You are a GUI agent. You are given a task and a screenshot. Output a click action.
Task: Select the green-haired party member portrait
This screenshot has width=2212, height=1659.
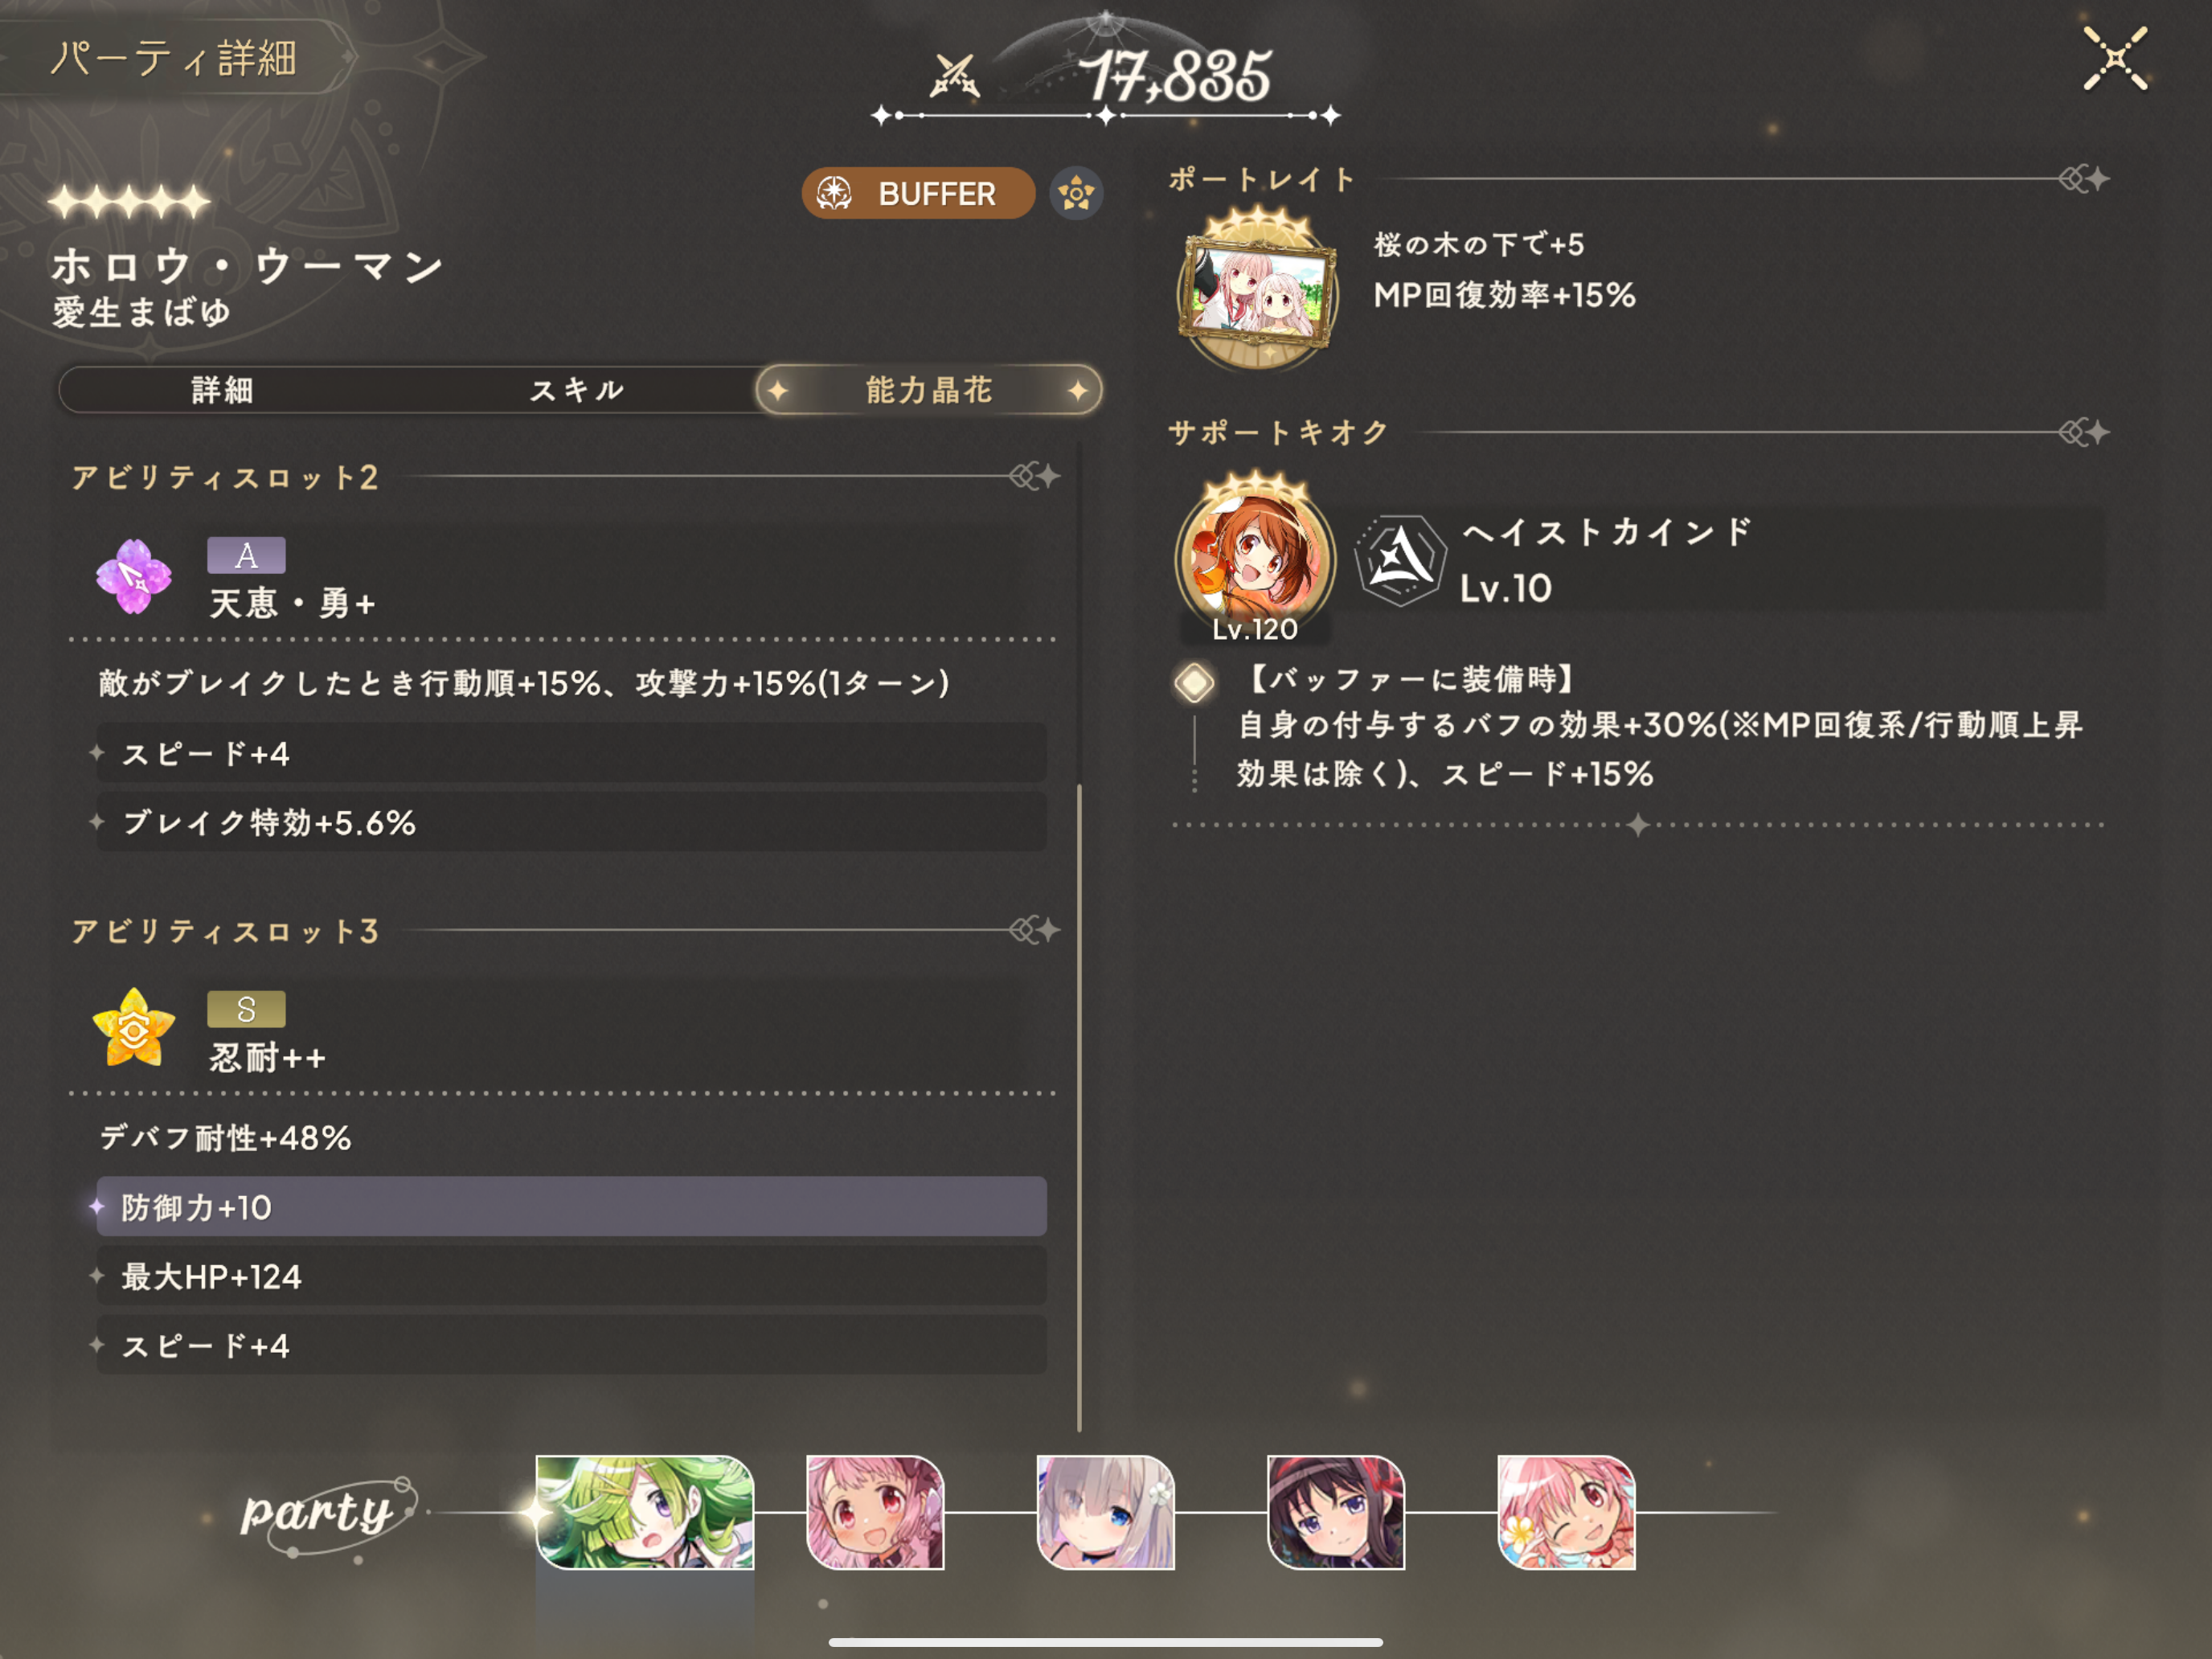(x=644, y=1512)
